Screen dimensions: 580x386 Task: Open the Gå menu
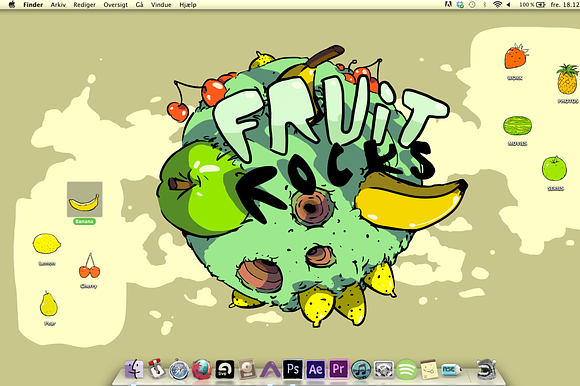(x=139, y=5)
